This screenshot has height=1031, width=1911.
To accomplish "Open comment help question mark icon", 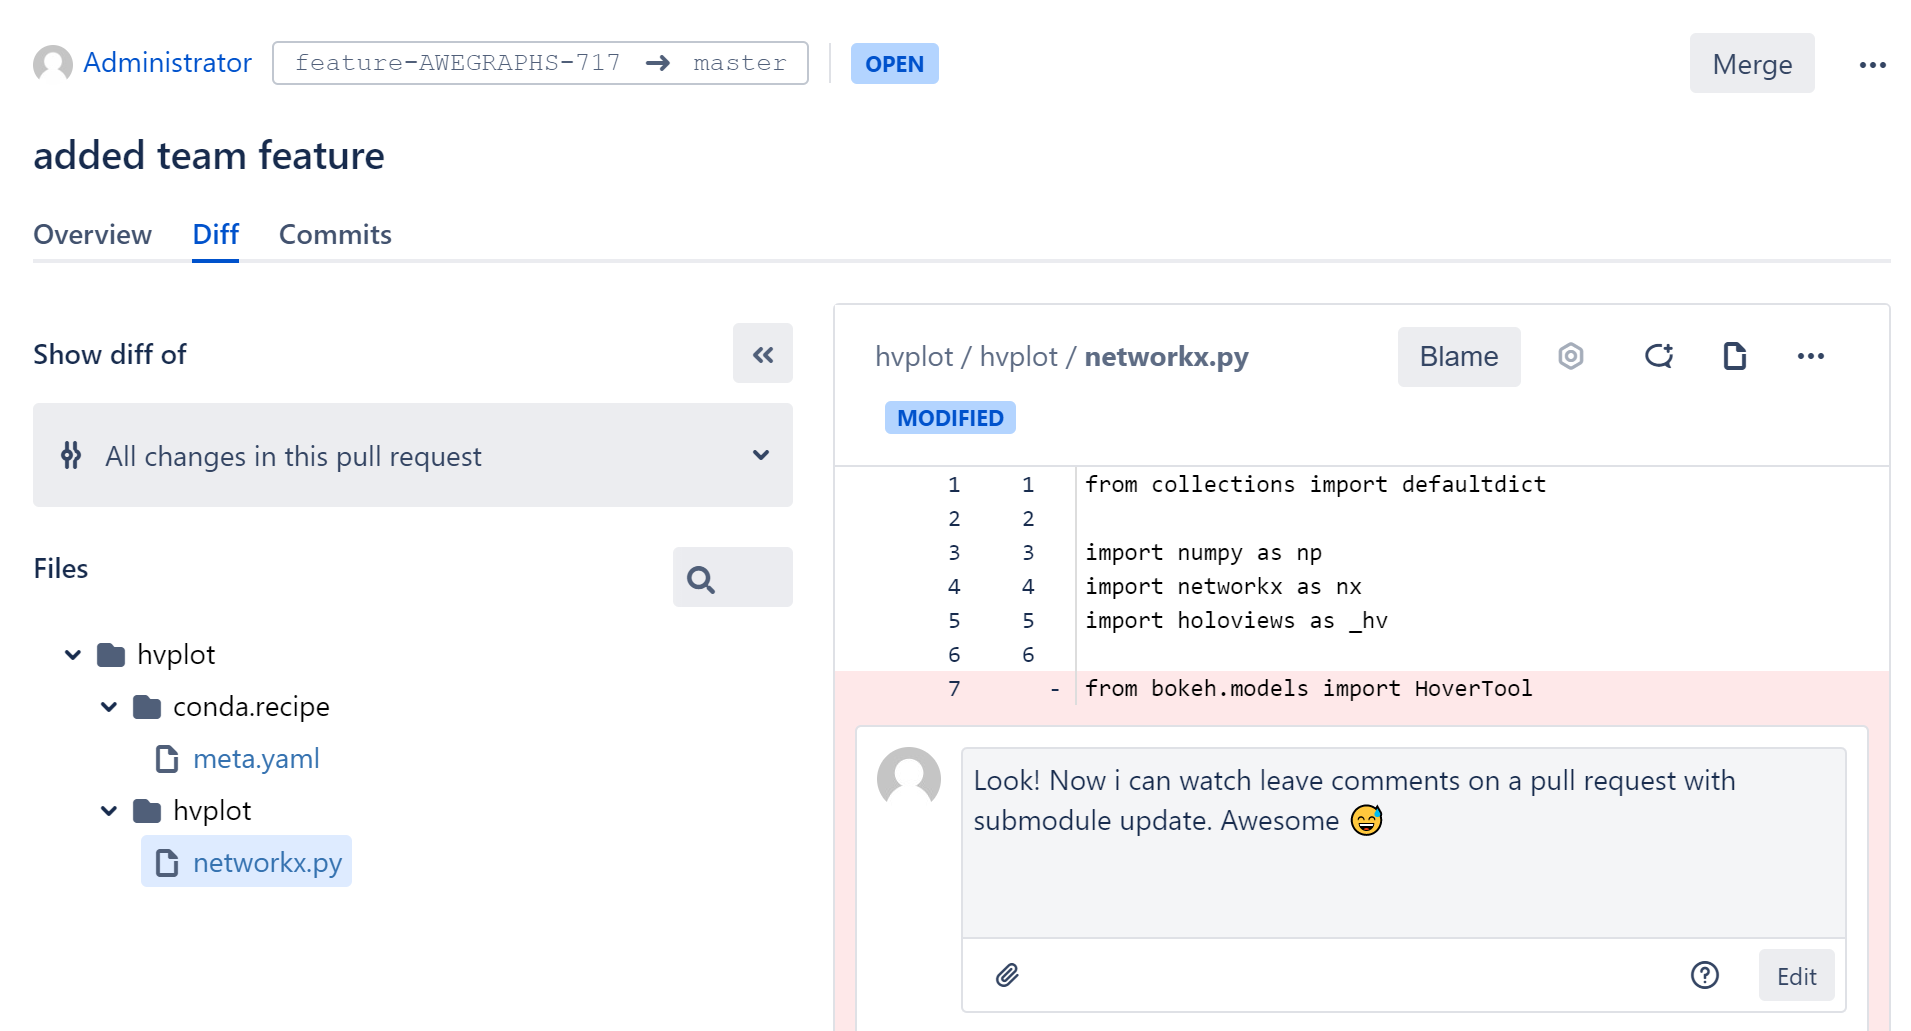I will (1704, 975).
